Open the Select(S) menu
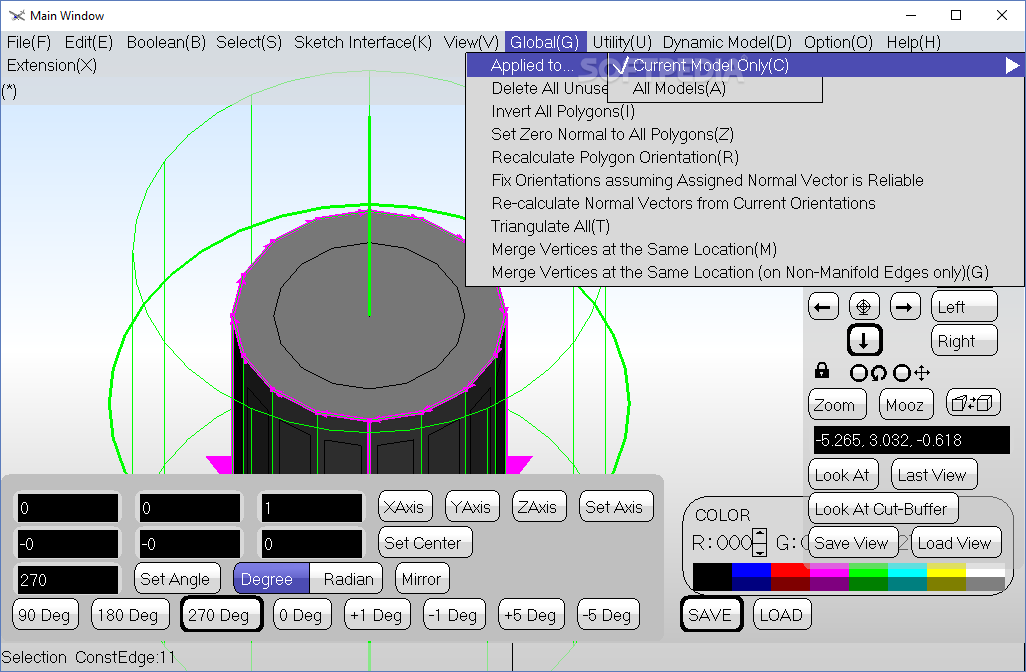The image size is (1026, 672). click(x=249, y=43)
